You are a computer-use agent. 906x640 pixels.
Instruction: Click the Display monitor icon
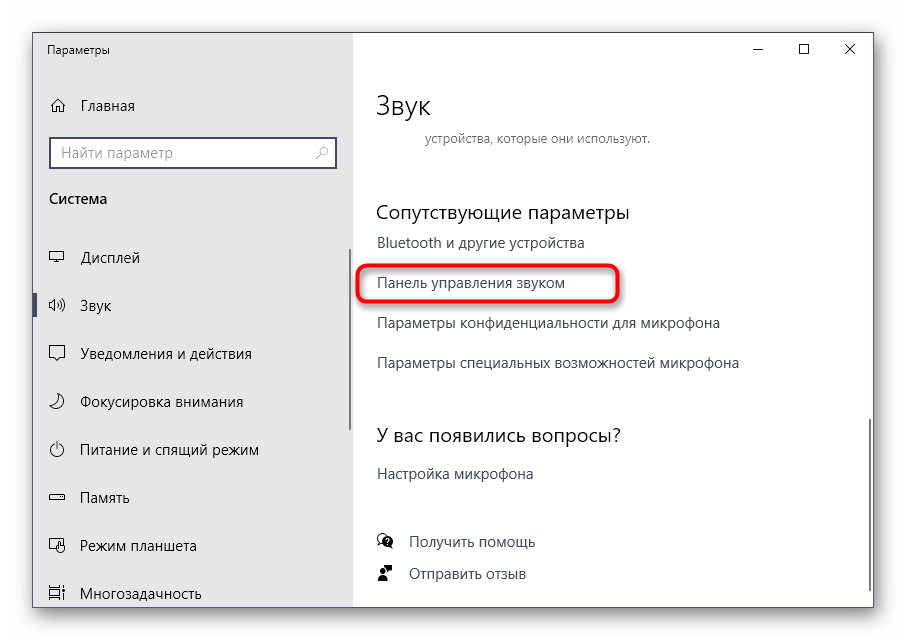[58, 258]
